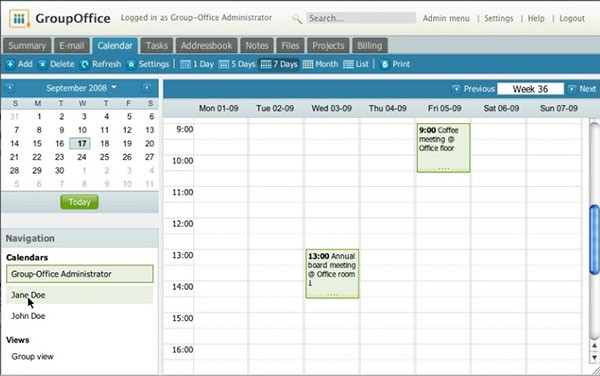
Task: Select day 30 in mini calendar
Action: coord(59,171)
